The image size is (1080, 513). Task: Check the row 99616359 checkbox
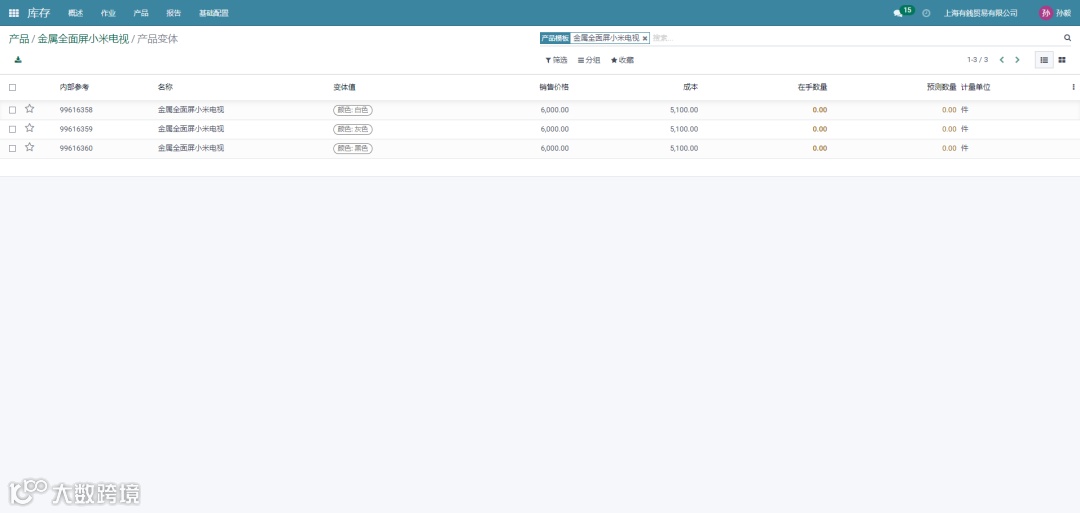click(12, 129)
